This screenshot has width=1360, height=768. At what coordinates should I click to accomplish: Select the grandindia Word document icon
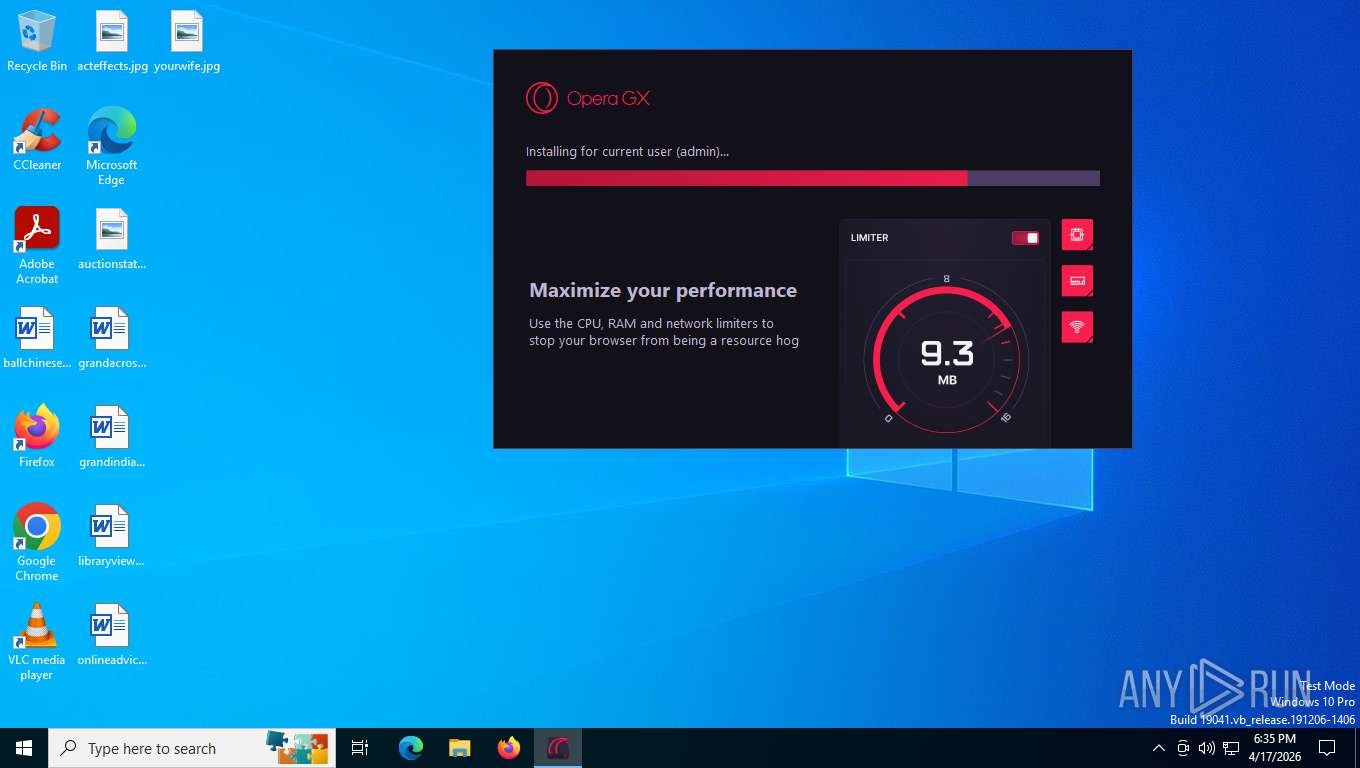tap(112, 437)
